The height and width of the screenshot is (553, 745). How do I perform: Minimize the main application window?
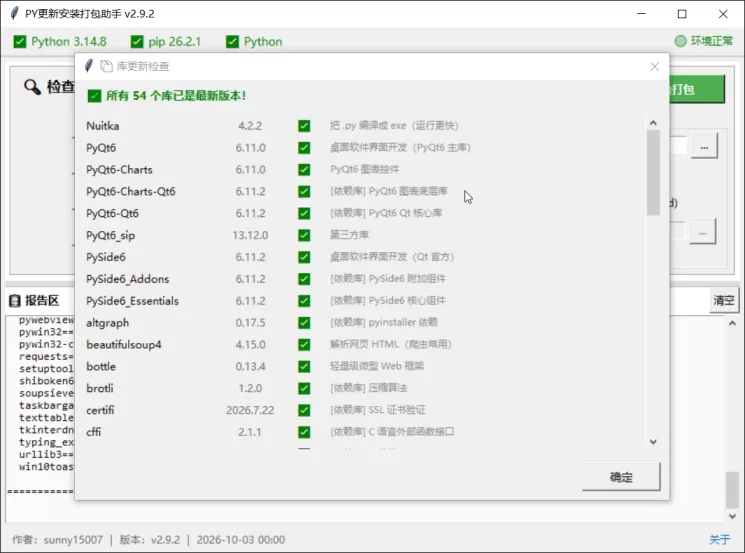[x=641, y=14]
